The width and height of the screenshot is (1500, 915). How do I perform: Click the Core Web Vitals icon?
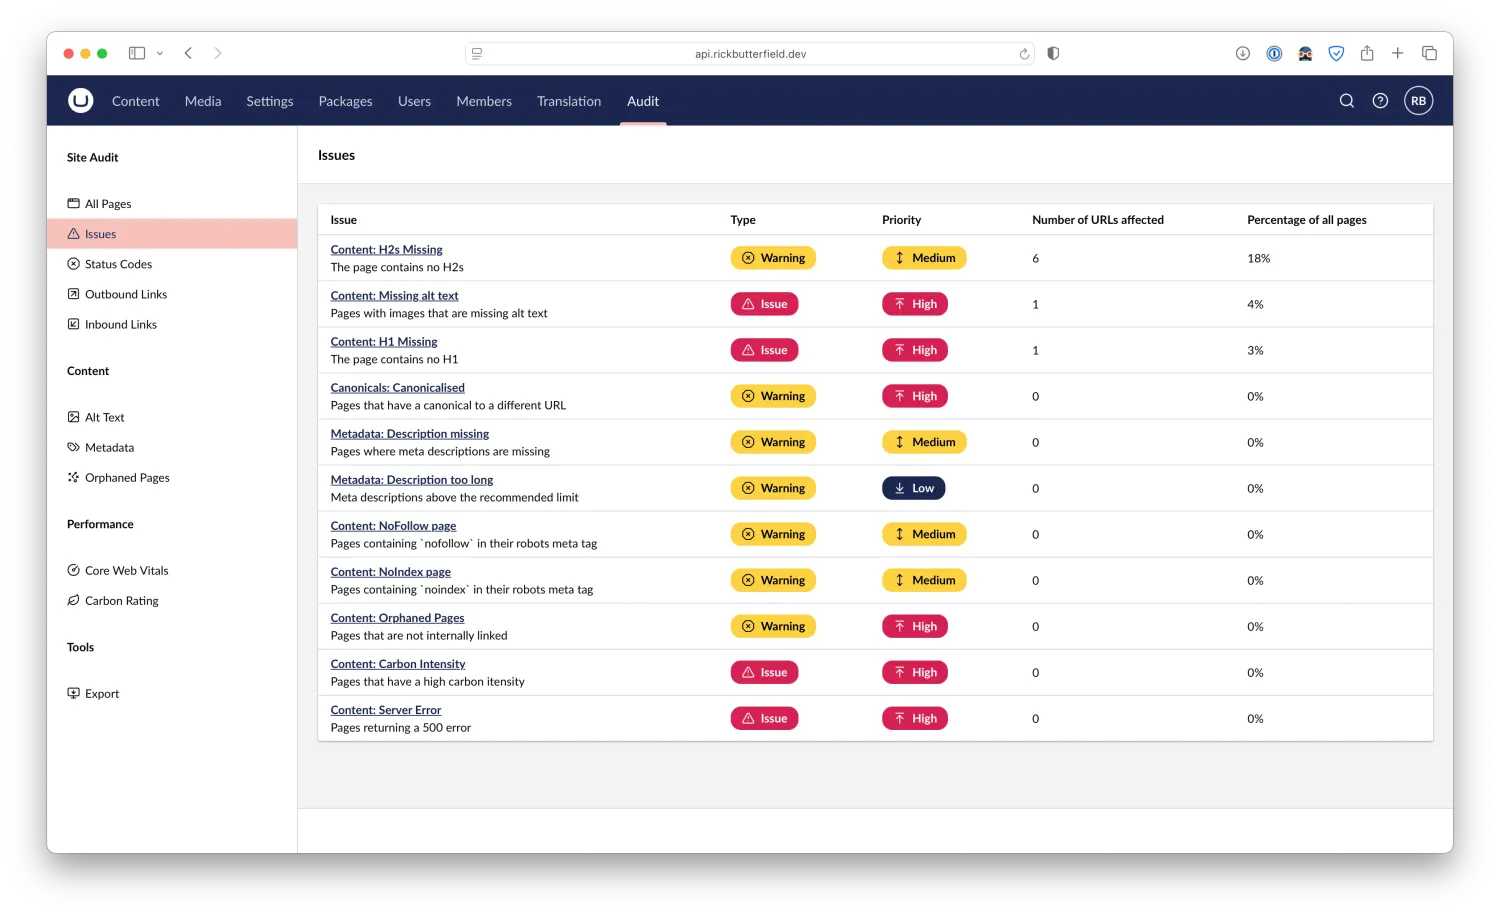[73, 570]
